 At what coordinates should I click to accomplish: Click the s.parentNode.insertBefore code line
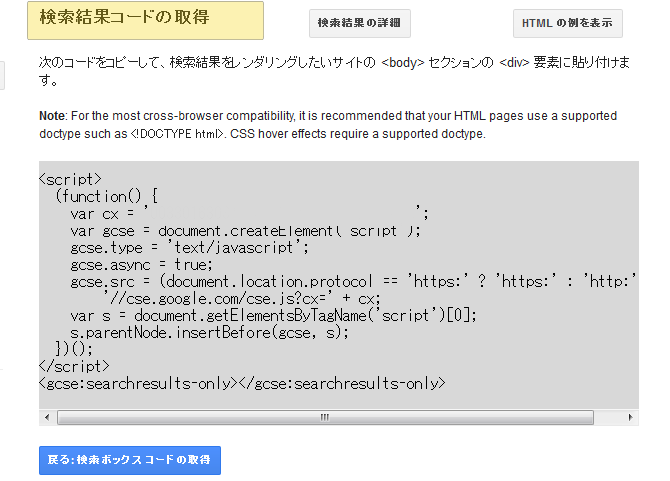pyautogui.click(x=209, y=332)
